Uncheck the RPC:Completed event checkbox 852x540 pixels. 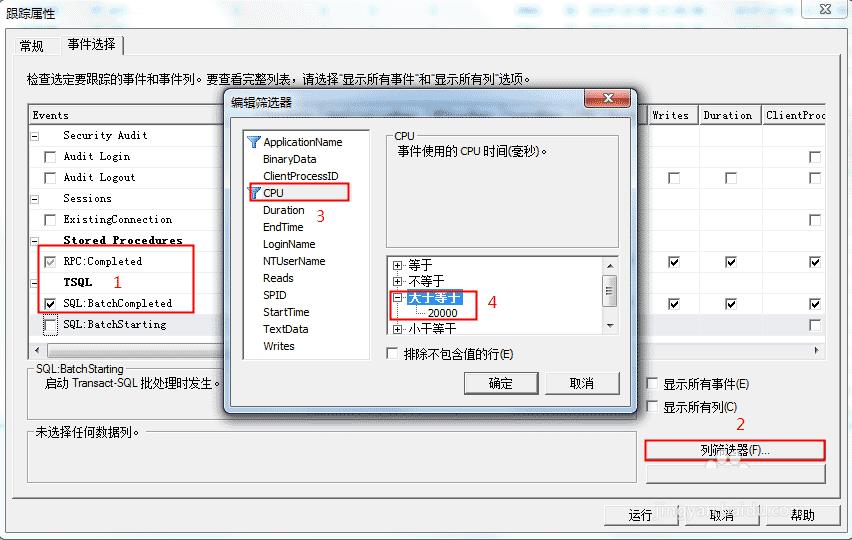click(x=50, y=262)
